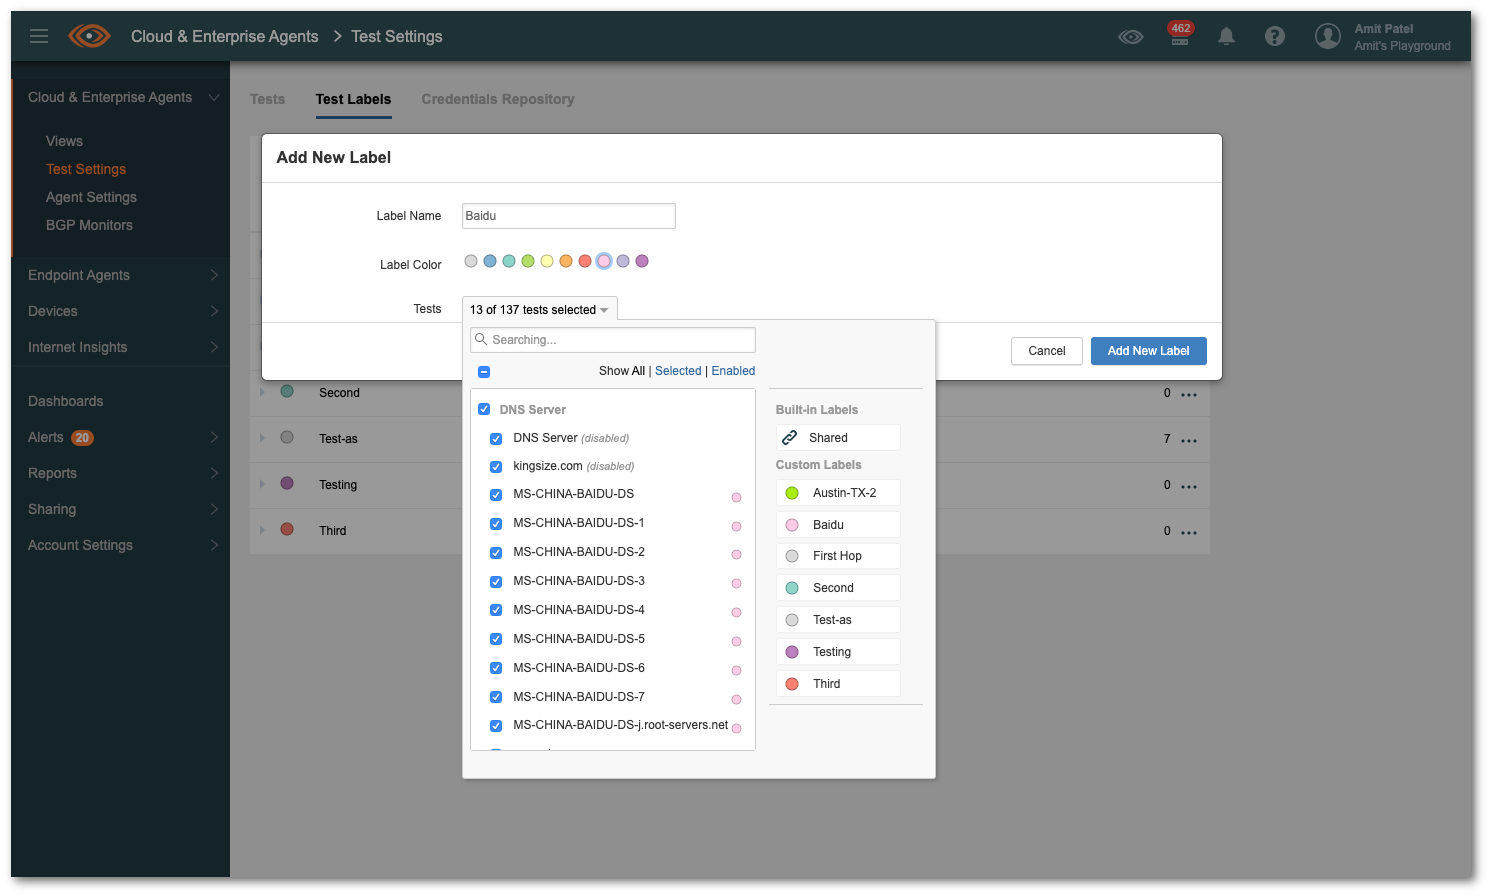
Task: Uncheck MS-CHINA-BAIDU-DS-j.root-servers.net test
Action: (x=496, y=725)
